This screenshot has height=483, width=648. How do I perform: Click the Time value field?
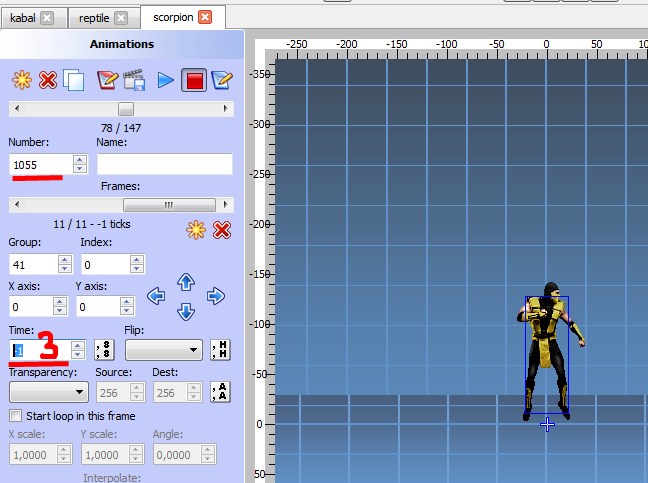pos(40,350)
